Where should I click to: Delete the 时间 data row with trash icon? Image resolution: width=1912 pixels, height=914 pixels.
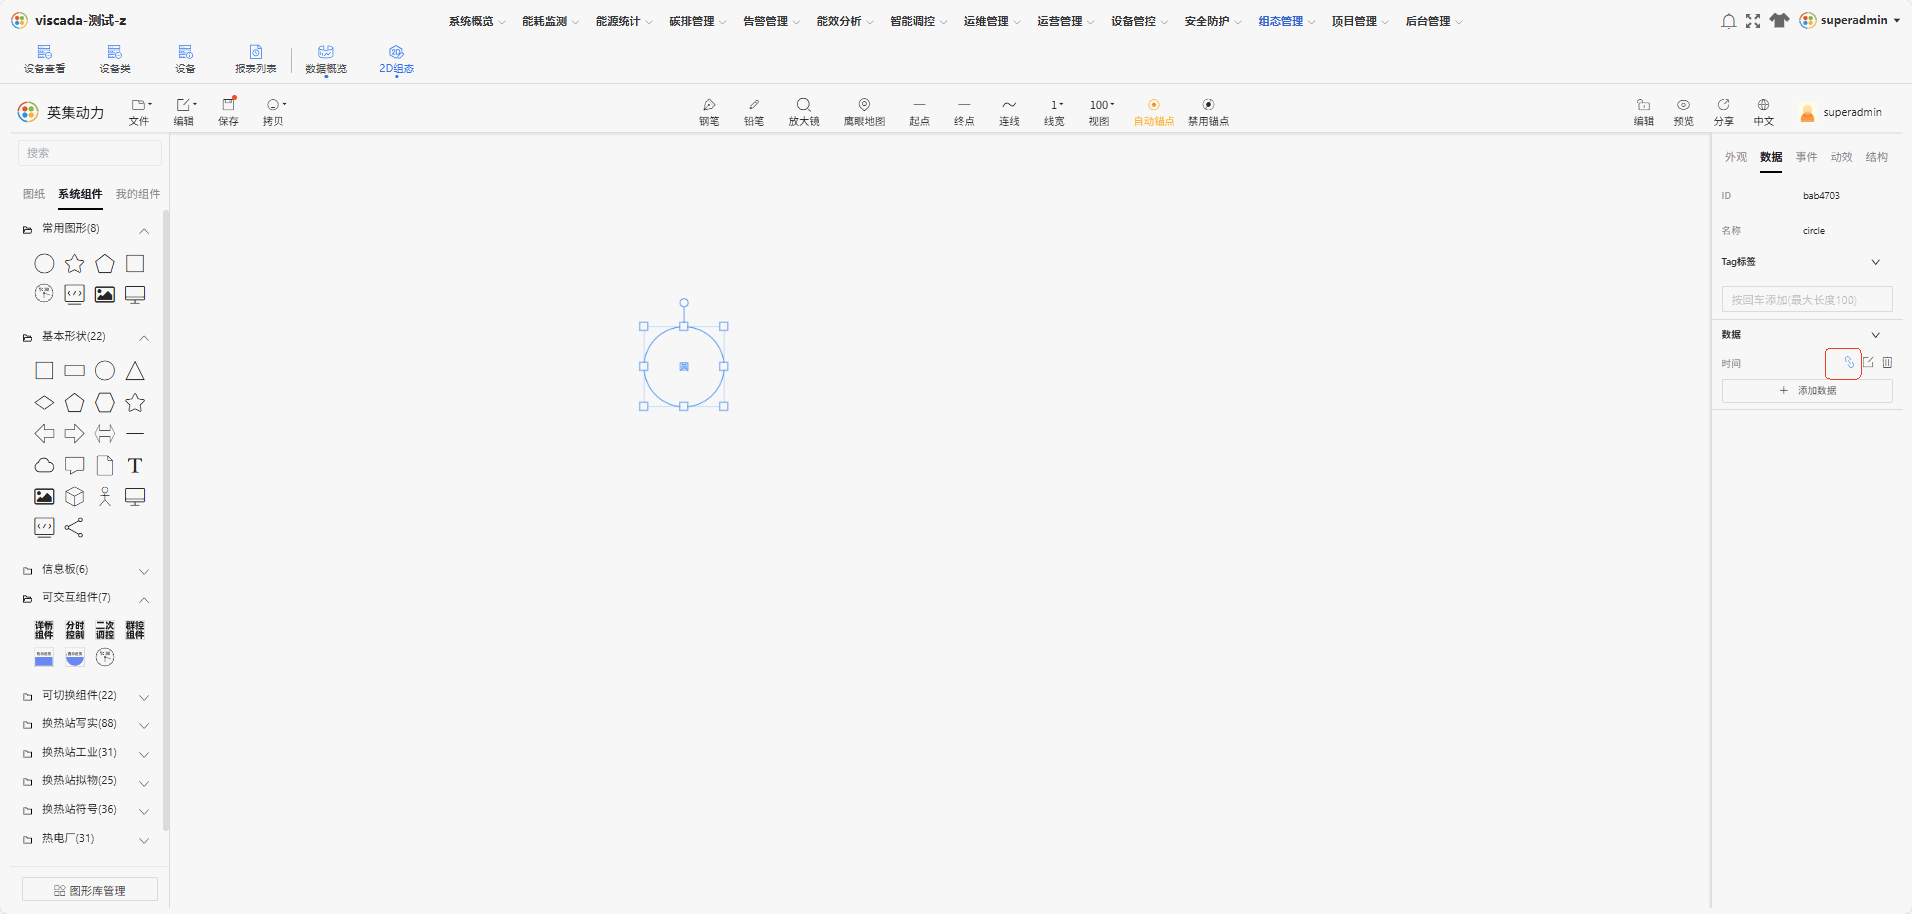(1888, 363)
